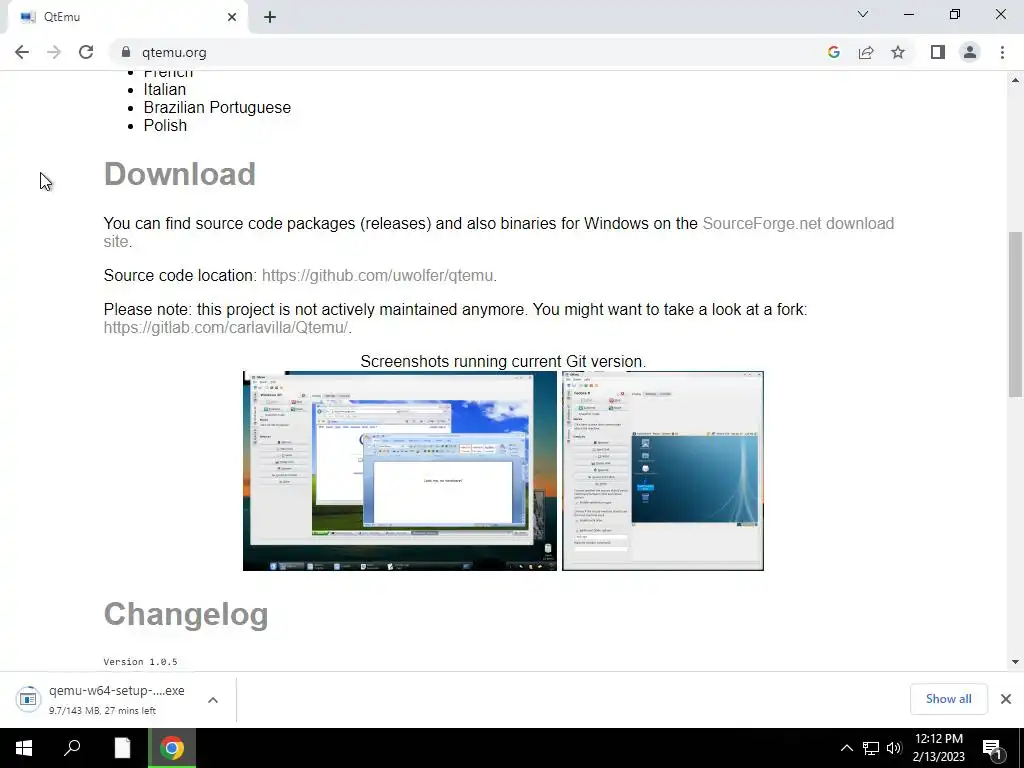Show hidden system tray icons
The image size is (1024, 768).
(x=846, y=748)
